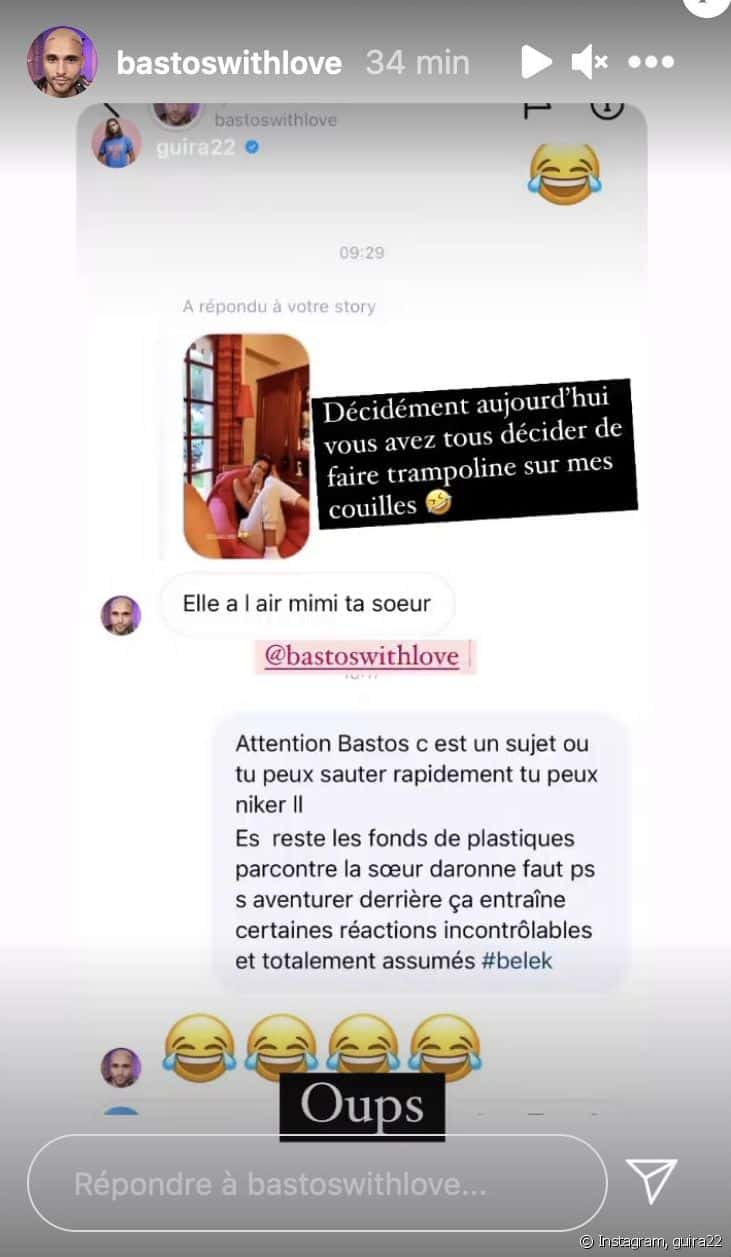Unmute the story sound
The height and width of the screenshot is (1257, 731).
(589, 62)
